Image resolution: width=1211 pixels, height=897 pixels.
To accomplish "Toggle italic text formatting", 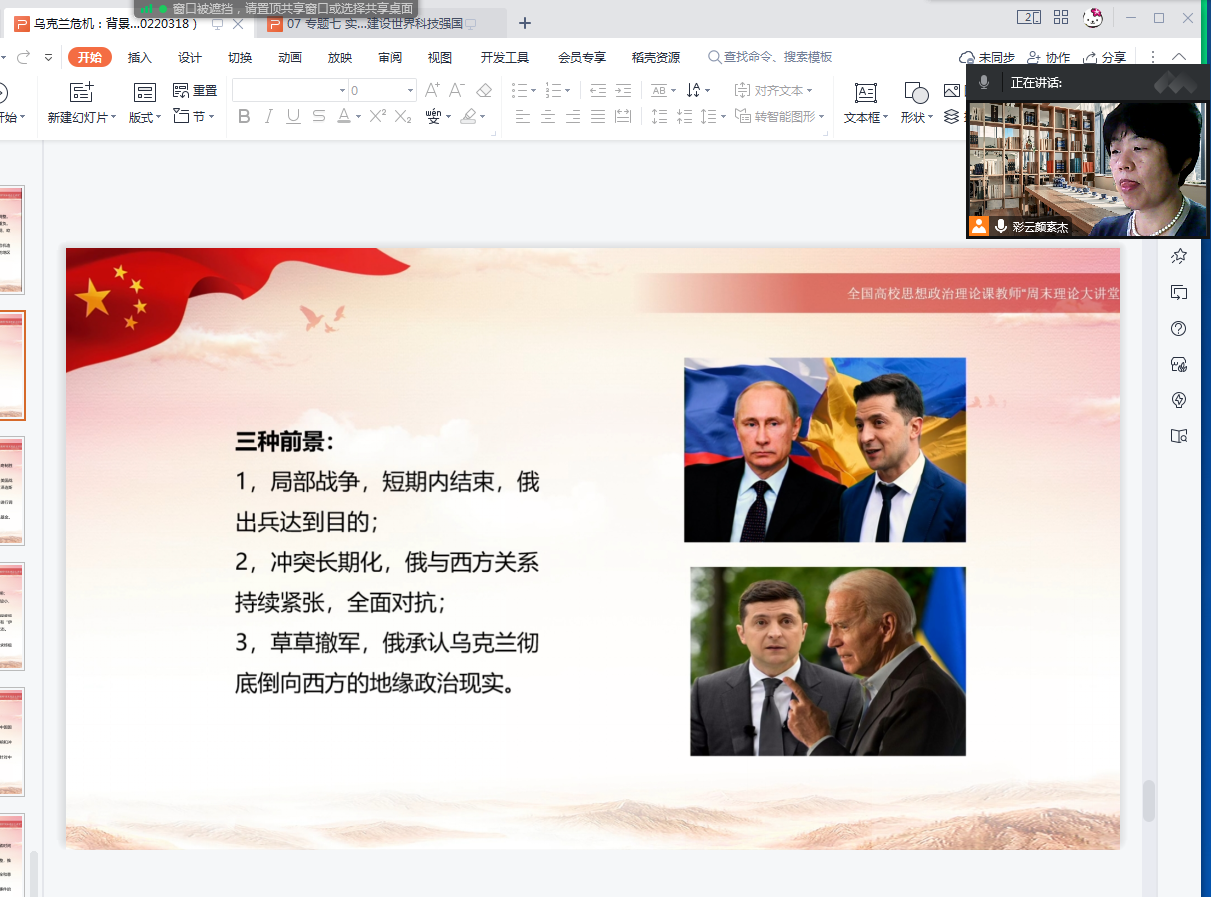I will 268,117.
